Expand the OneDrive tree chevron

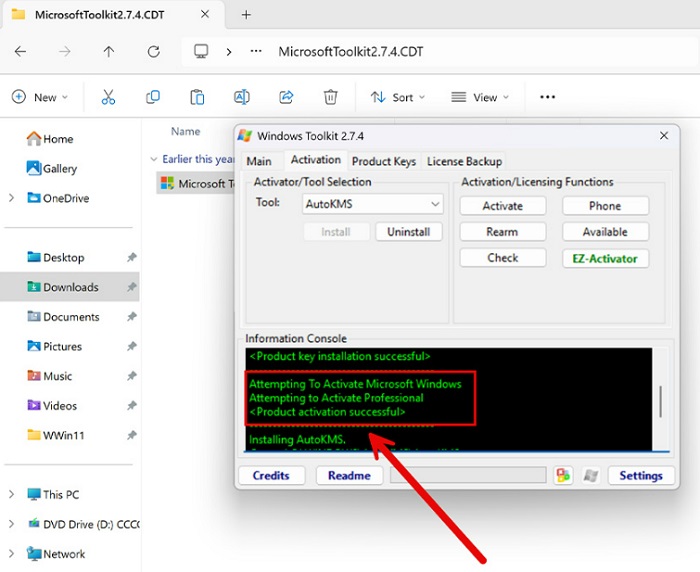(12, 198)
